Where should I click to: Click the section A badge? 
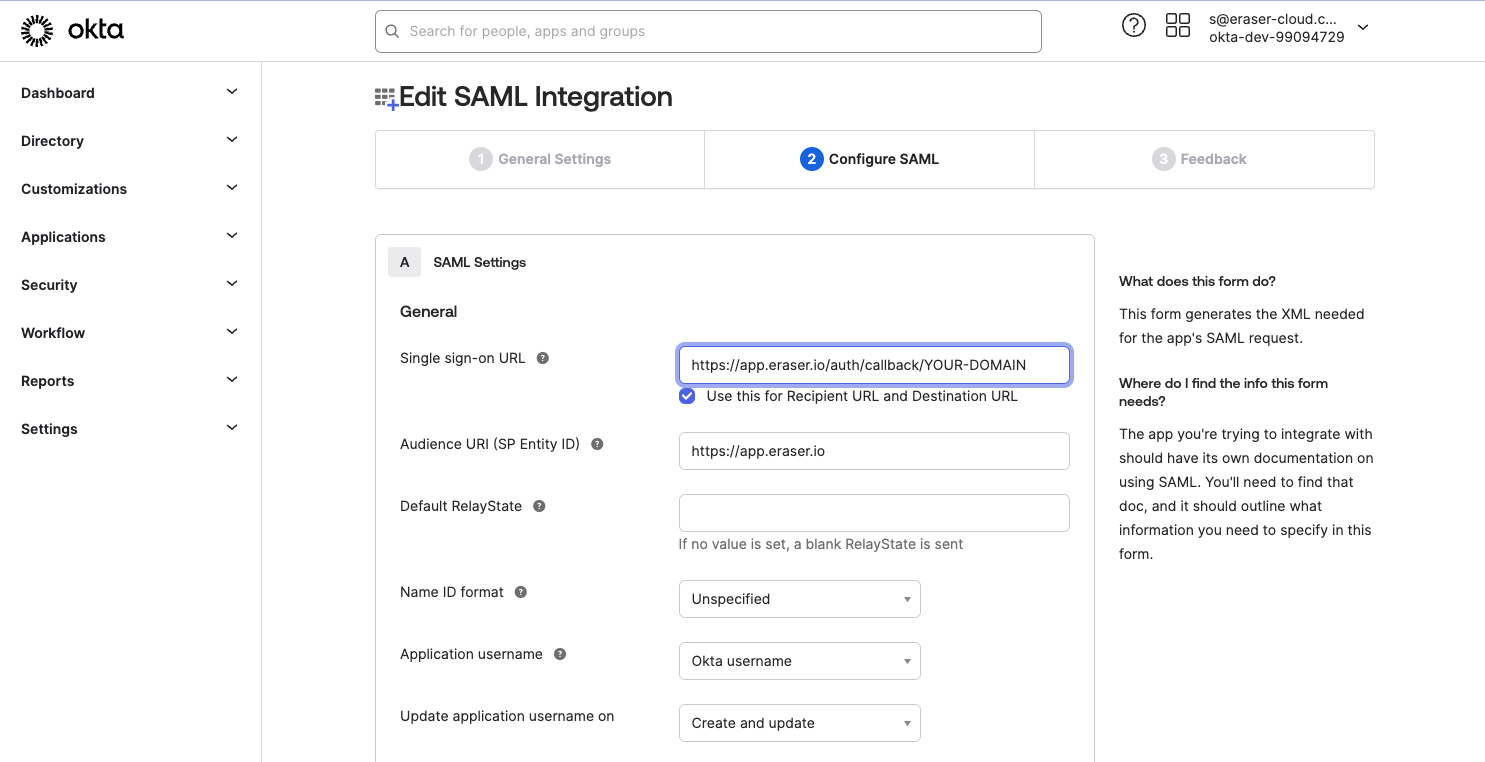click(x=404, y=262)
